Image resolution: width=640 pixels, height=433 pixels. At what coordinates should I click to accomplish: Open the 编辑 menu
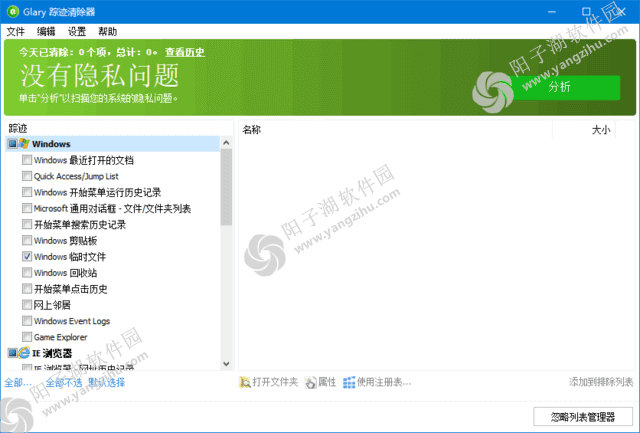[46, 31]
